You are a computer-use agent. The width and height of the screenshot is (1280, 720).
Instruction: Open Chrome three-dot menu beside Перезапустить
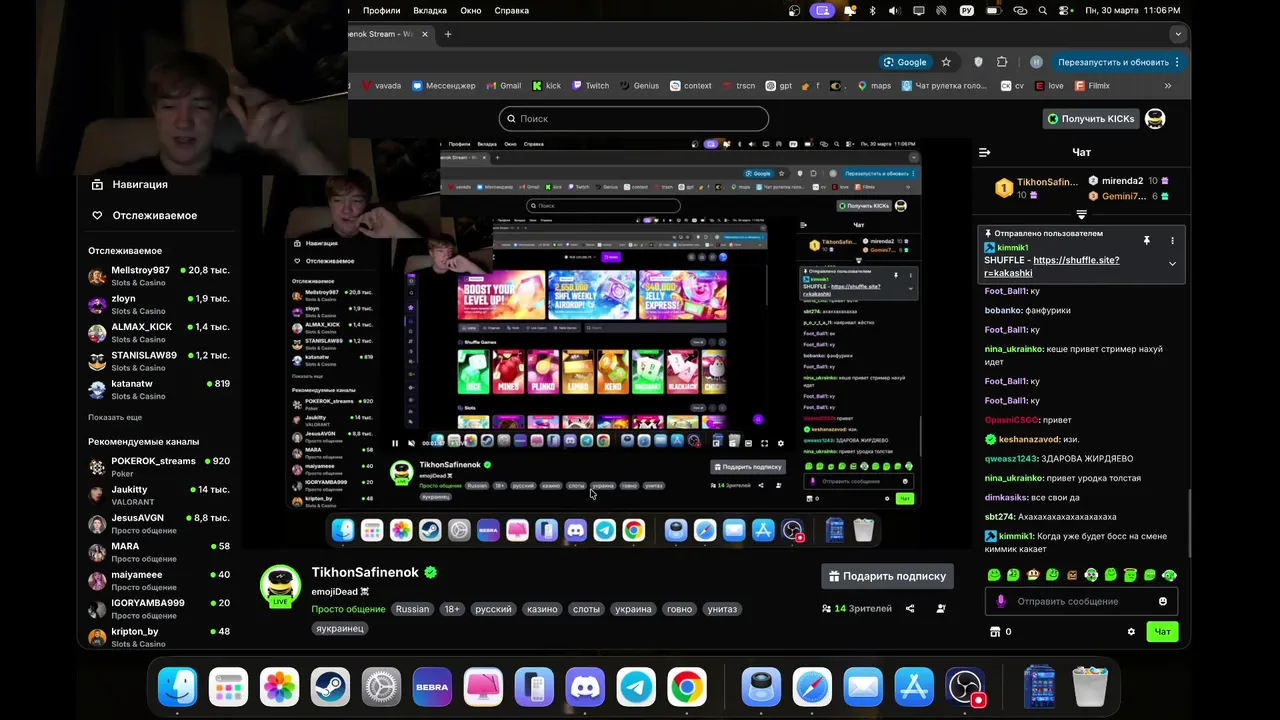tap(1177, 62)
